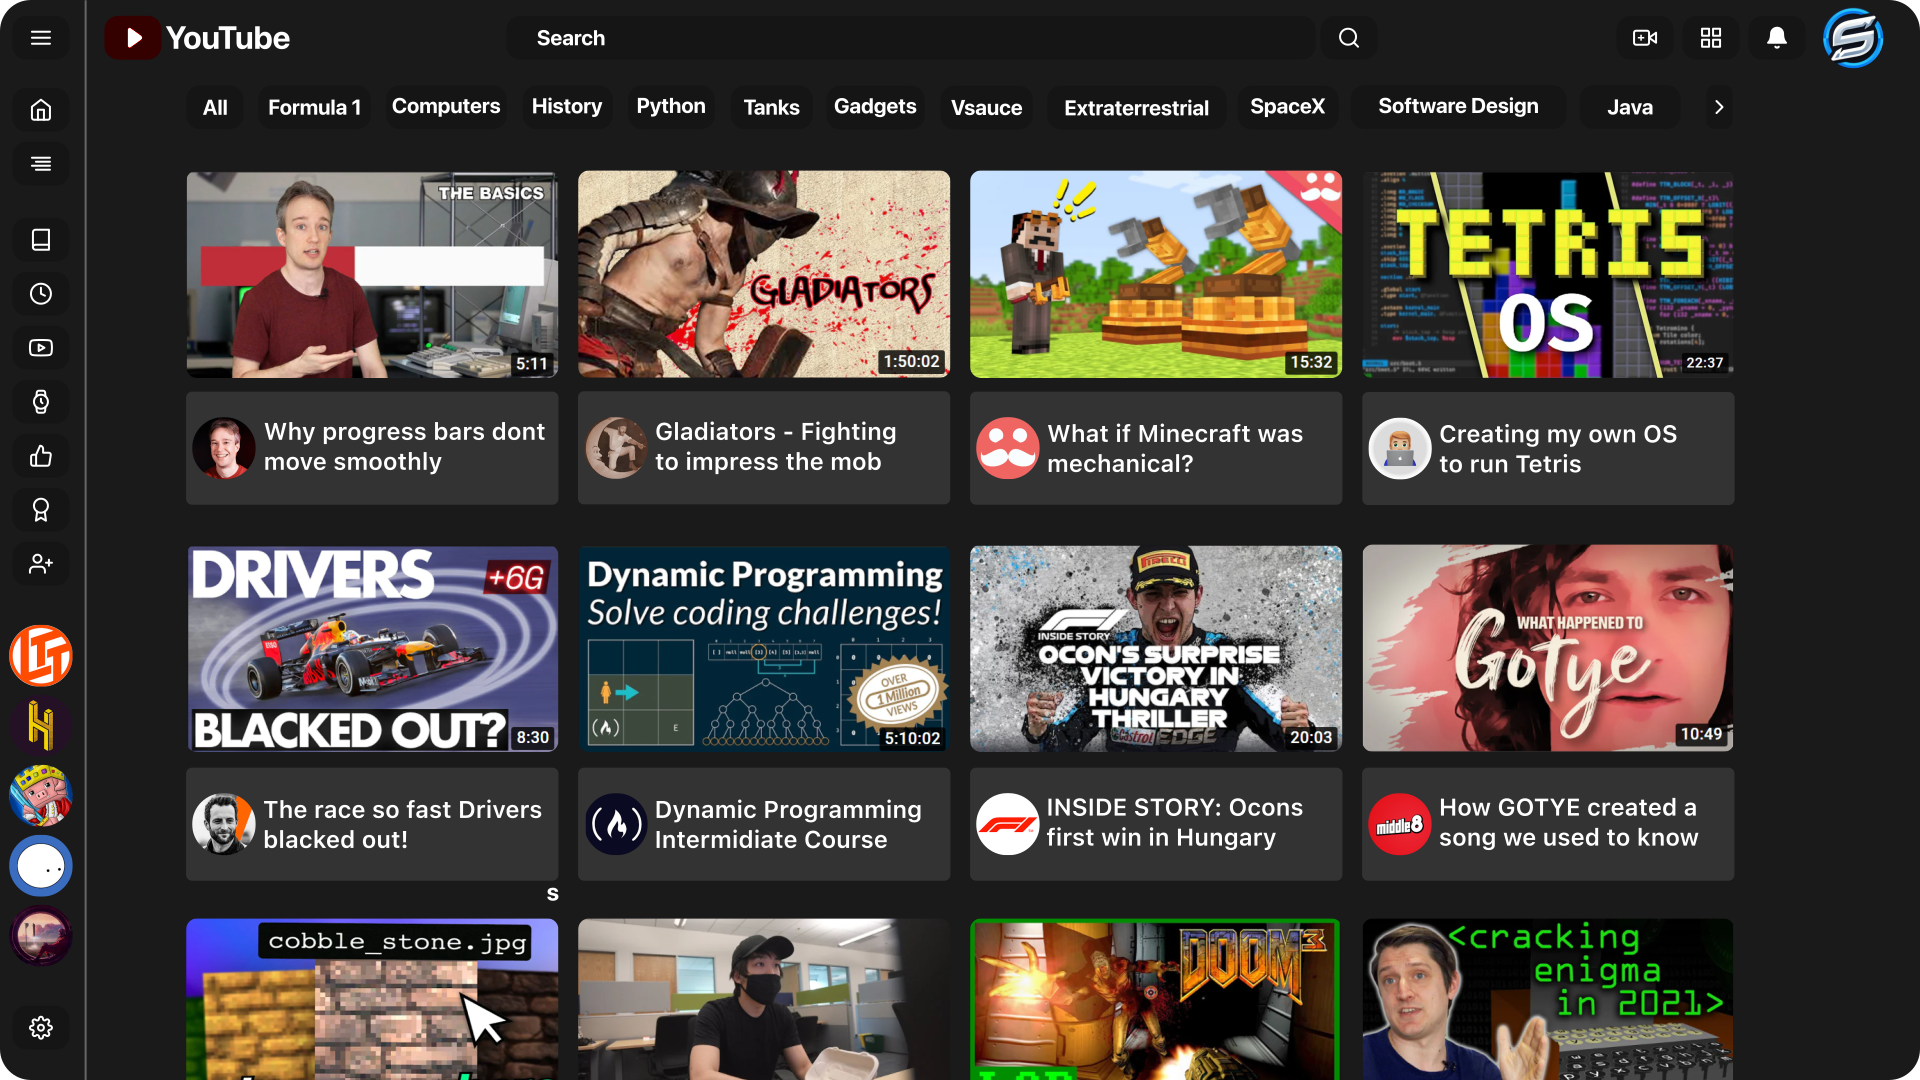Filter by SpaceX category chip

(x=1287, y=107)
